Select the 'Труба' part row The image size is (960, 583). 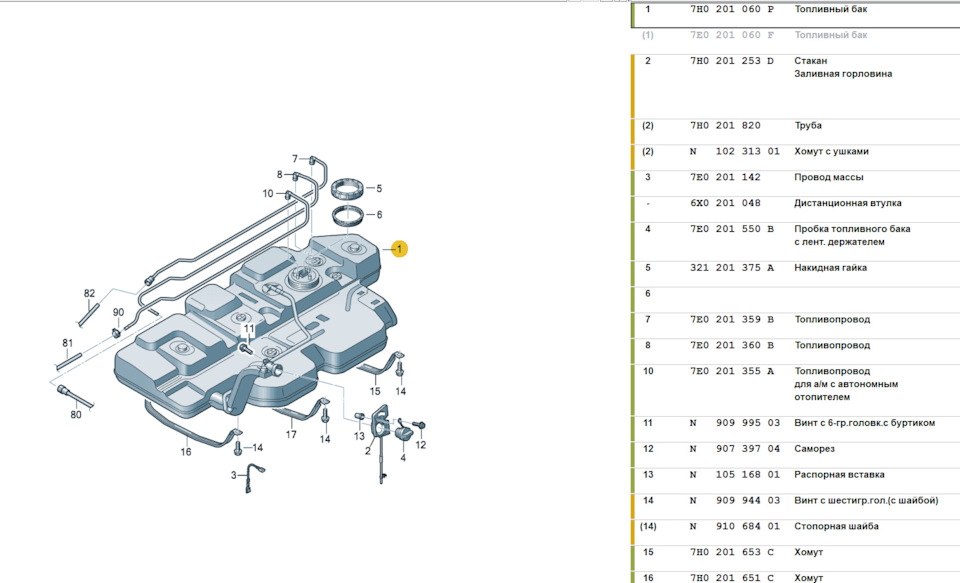click(x=795, y=132)
